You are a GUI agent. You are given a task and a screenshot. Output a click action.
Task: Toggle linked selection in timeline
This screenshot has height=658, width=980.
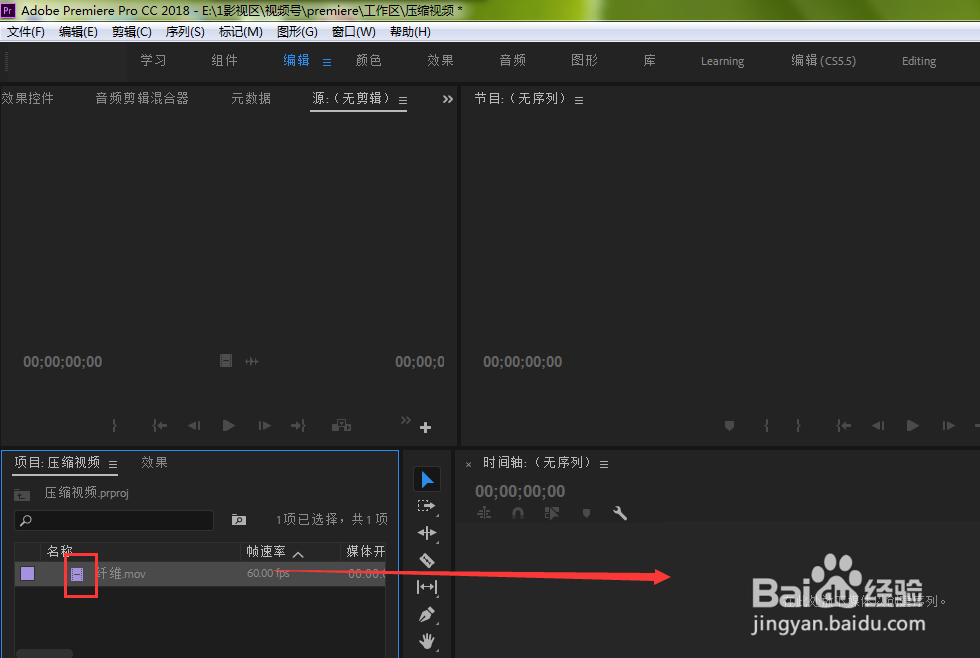click(551, 513)
